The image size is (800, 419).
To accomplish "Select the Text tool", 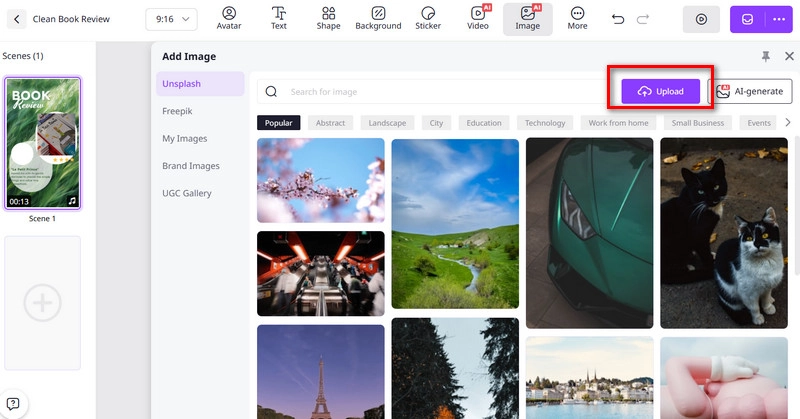I will 279,18.
